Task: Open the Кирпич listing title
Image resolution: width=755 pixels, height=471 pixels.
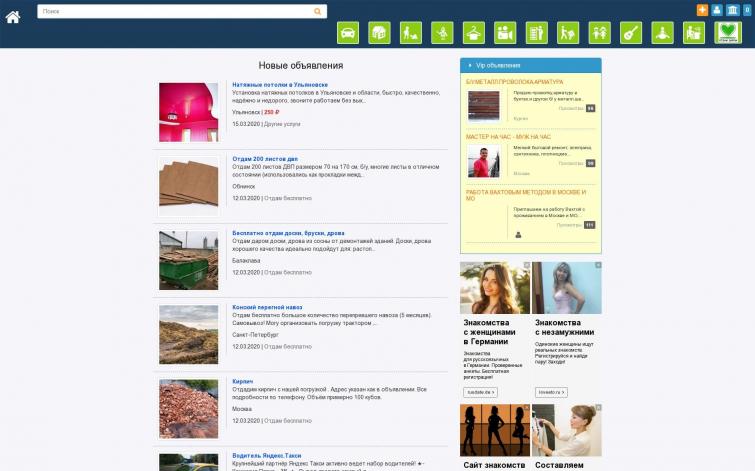Action: [x=242, y=381]
